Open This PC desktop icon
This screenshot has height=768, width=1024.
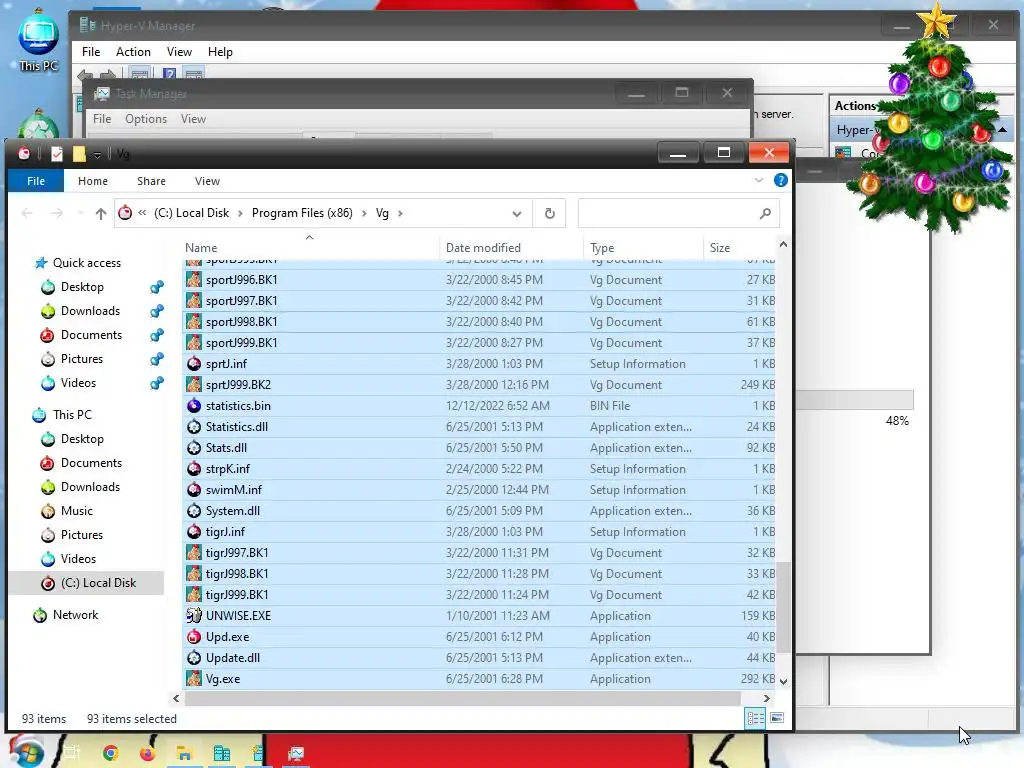(x=38, y=40)
